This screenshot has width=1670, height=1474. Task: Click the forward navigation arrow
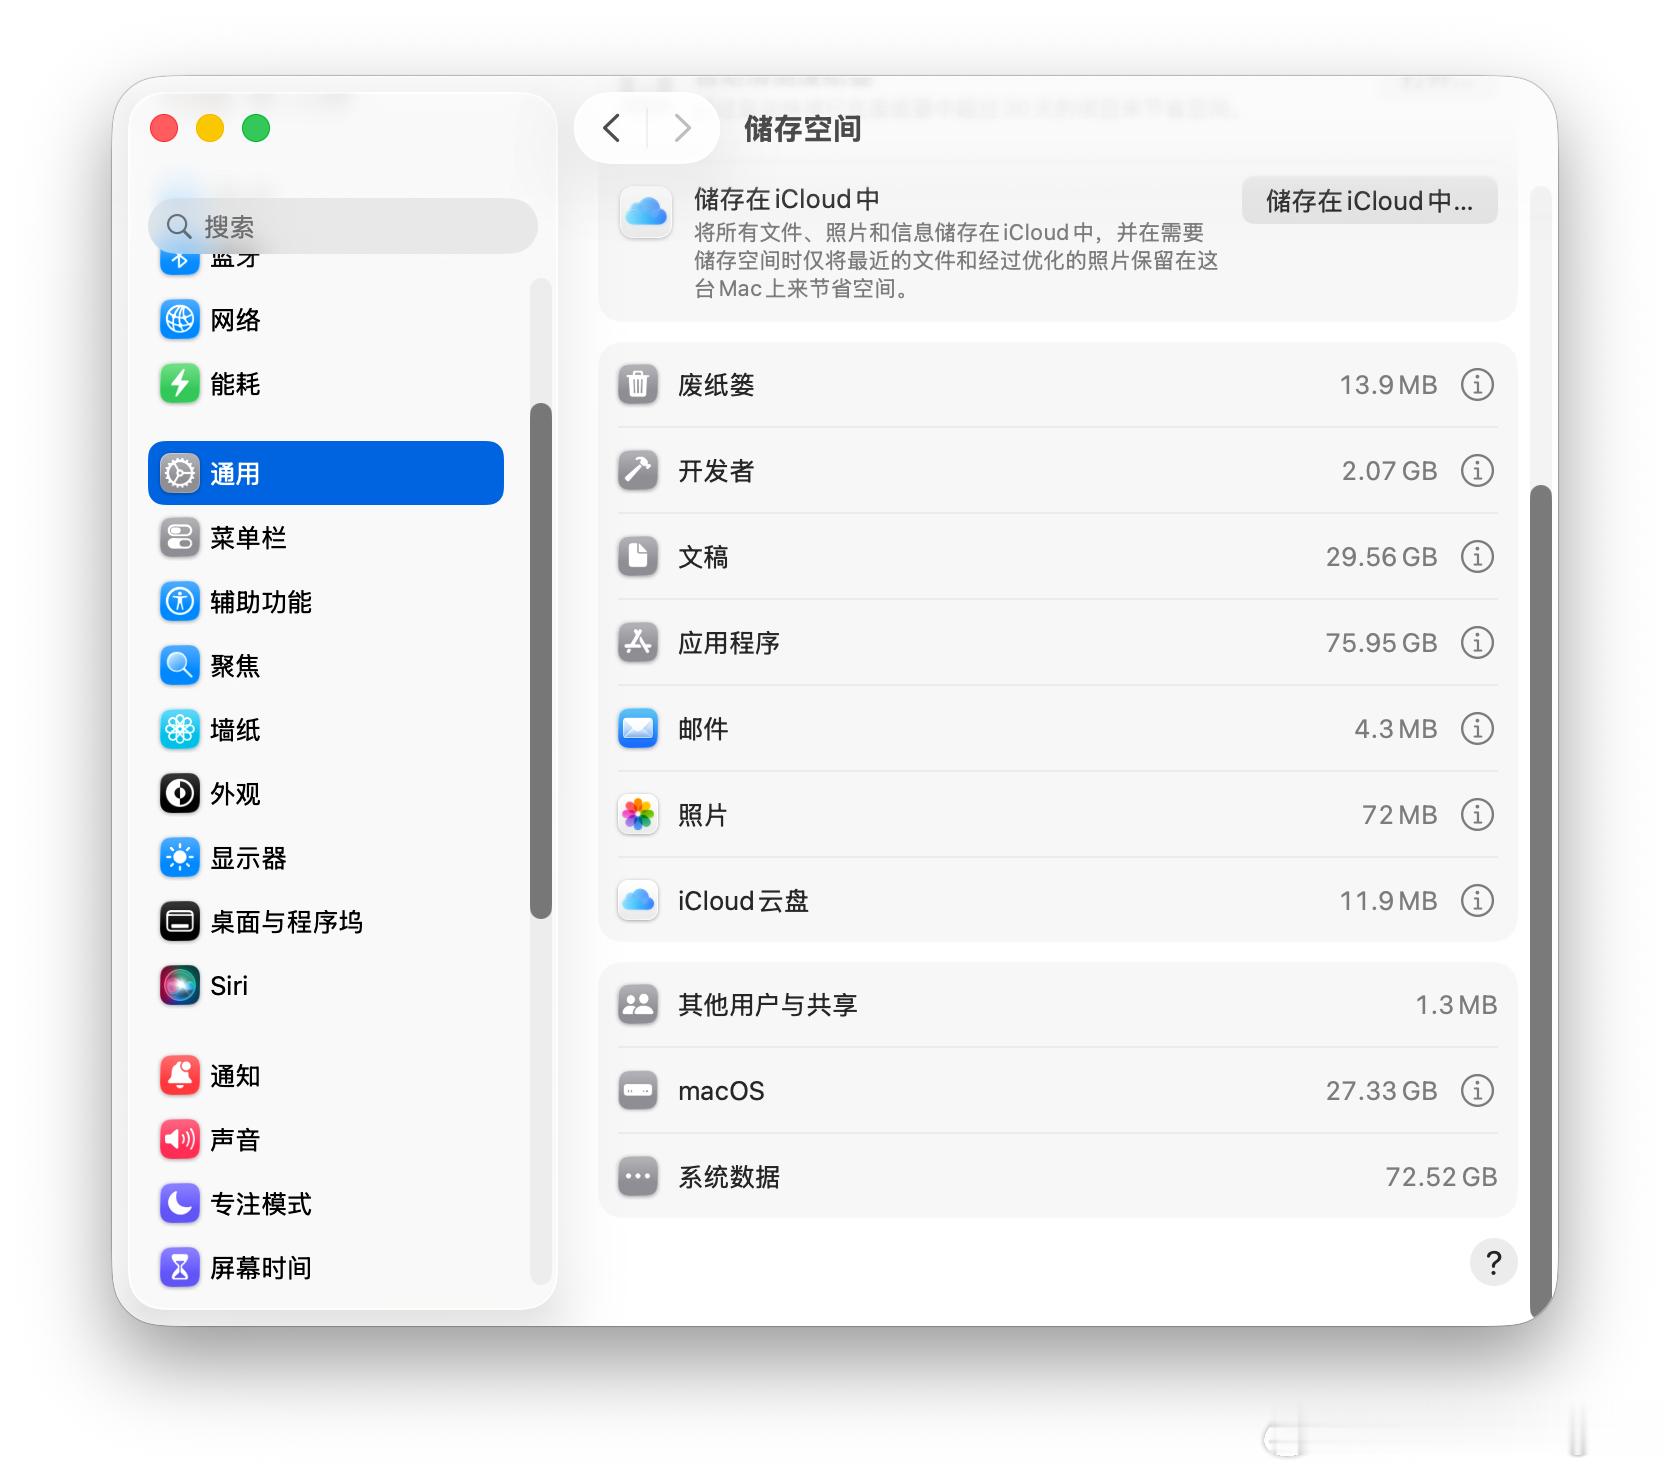(x=682, y=128)
